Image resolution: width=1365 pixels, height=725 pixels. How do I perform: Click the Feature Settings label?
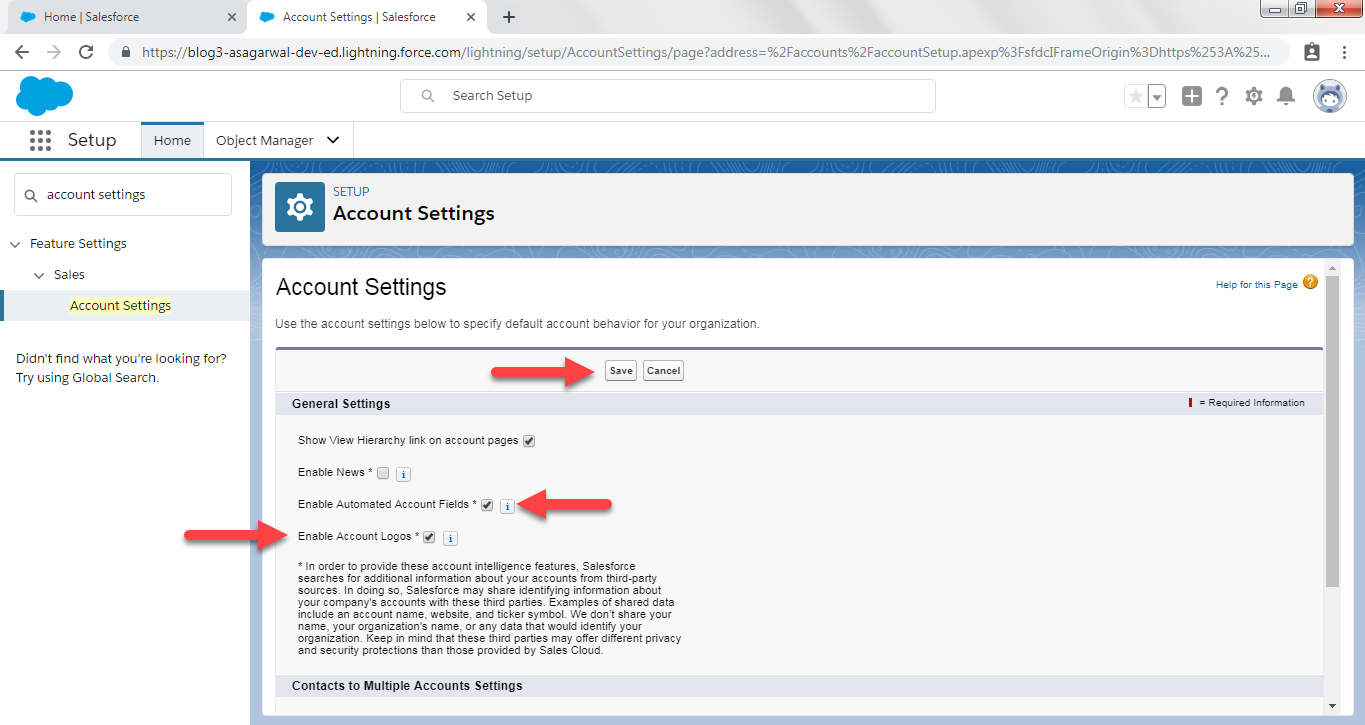coord(78,244)
